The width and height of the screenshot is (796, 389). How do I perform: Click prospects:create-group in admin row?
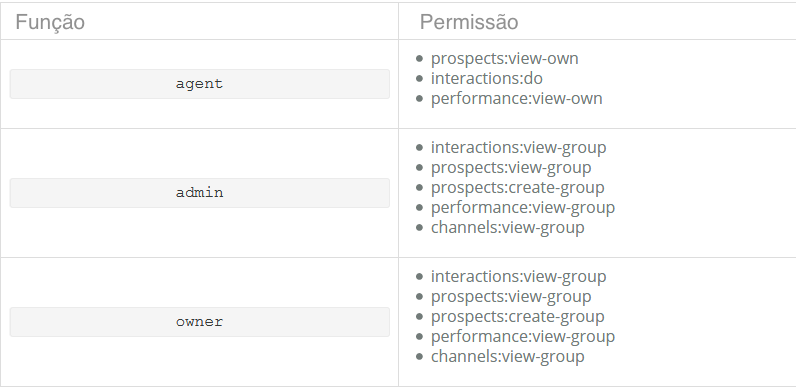click(x=517, y=187)
